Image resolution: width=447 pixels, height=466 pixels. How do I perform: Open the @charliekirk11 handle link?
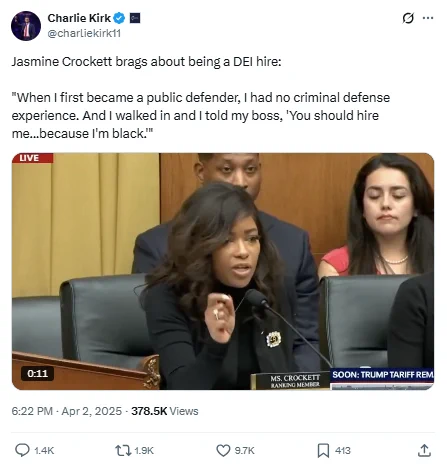point(84,33)
